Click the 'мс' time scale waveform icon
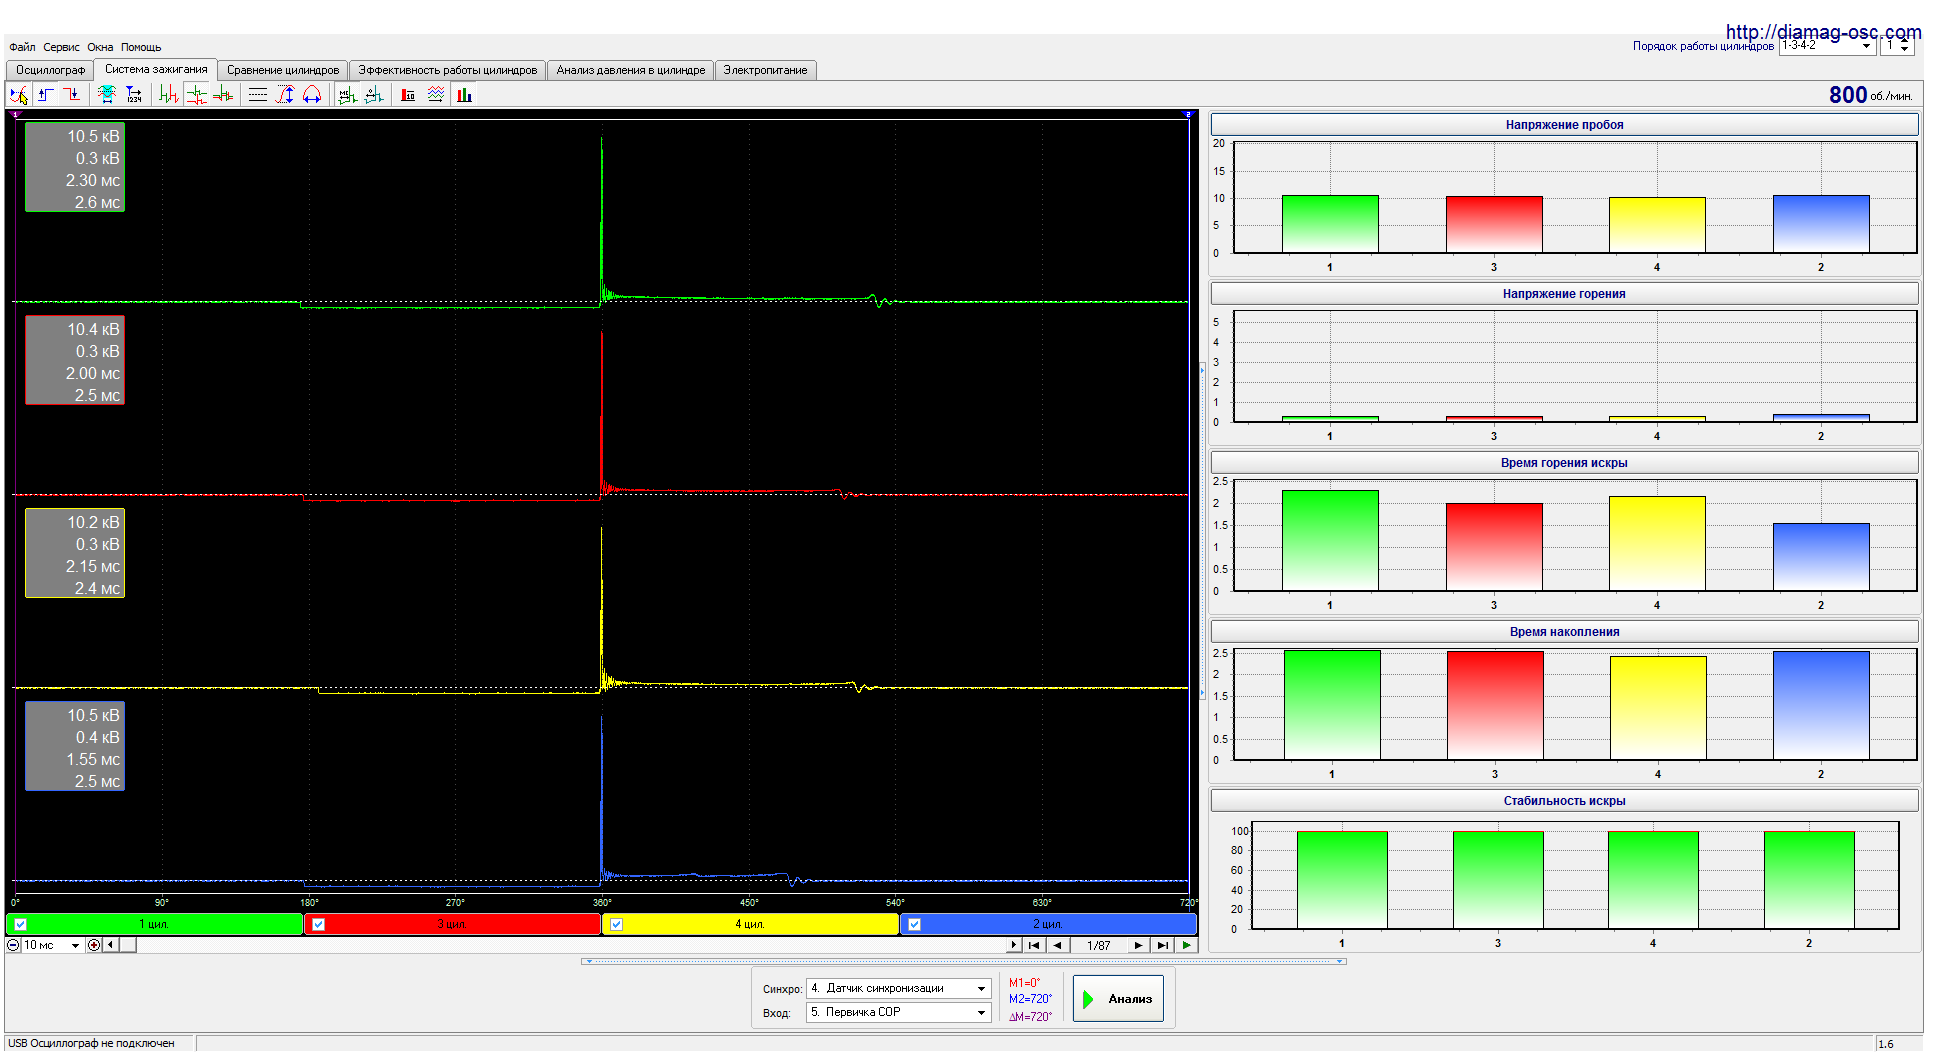Image resolution: width=1936 pixels, height=1056 pixels. pyautogui.click(x=347, y=95)
